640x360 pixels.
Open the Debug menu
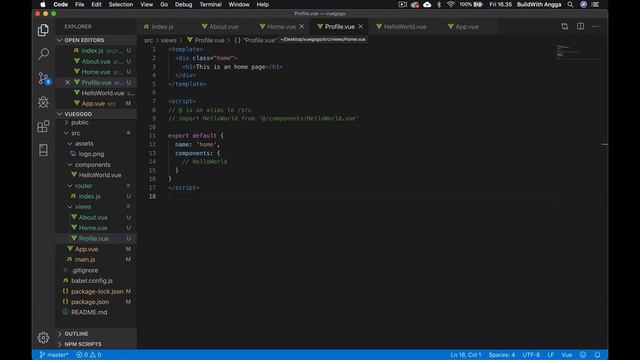[x=183, y=4]
